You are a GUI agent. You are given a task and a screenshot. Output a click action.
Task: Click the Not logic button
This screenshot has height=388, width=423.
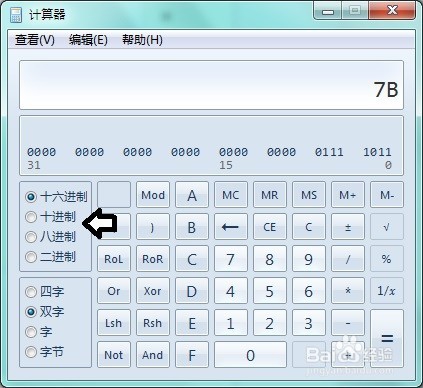[x=114, y=355]
